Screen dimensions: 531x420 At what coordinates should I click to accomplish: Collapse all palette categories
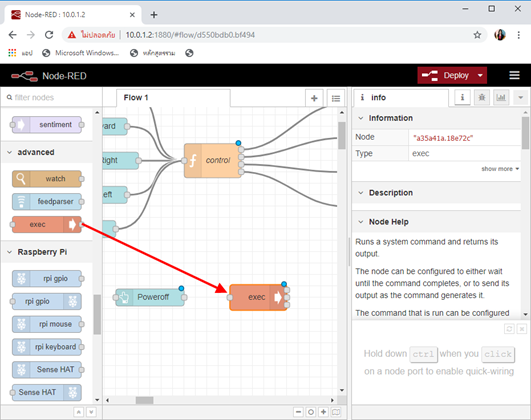pyautogui.click(x=79, y=412)
